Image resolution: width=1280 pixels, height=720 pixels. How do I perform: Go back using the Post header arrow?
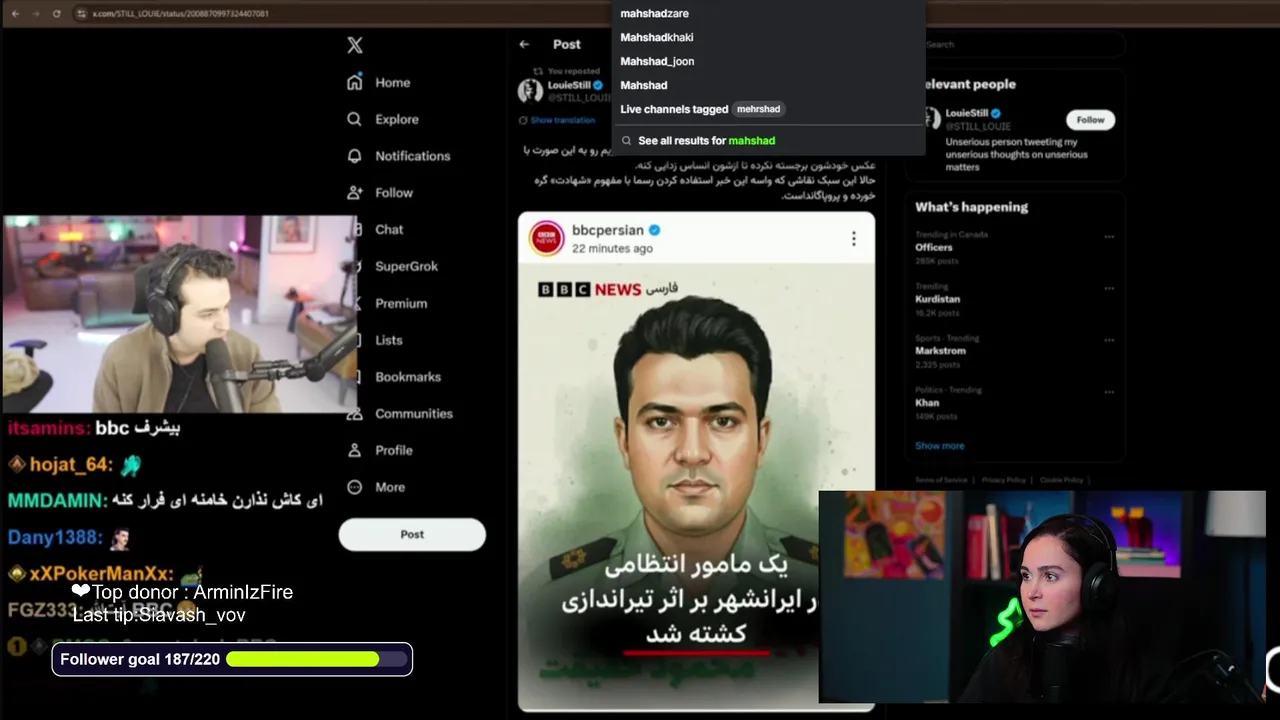coord(524,44)
